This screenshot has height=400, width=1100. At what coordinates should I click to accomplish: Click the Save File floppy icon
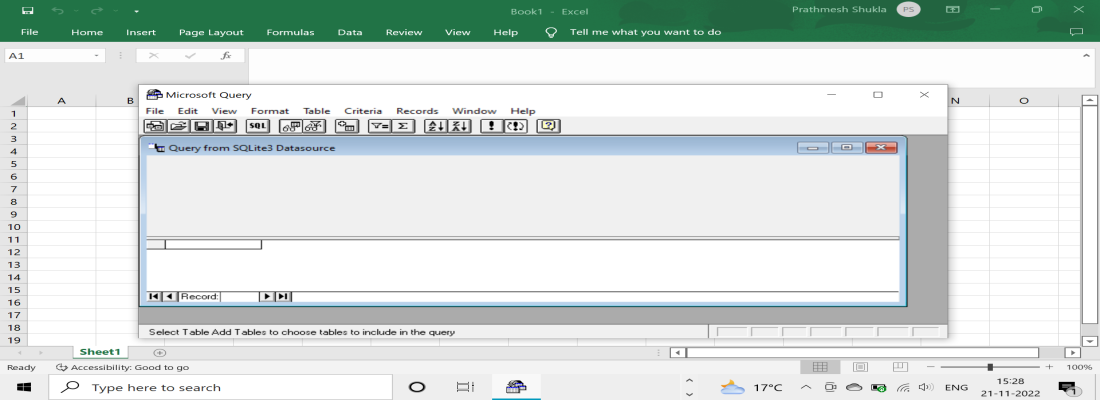[x=202, y=126]
